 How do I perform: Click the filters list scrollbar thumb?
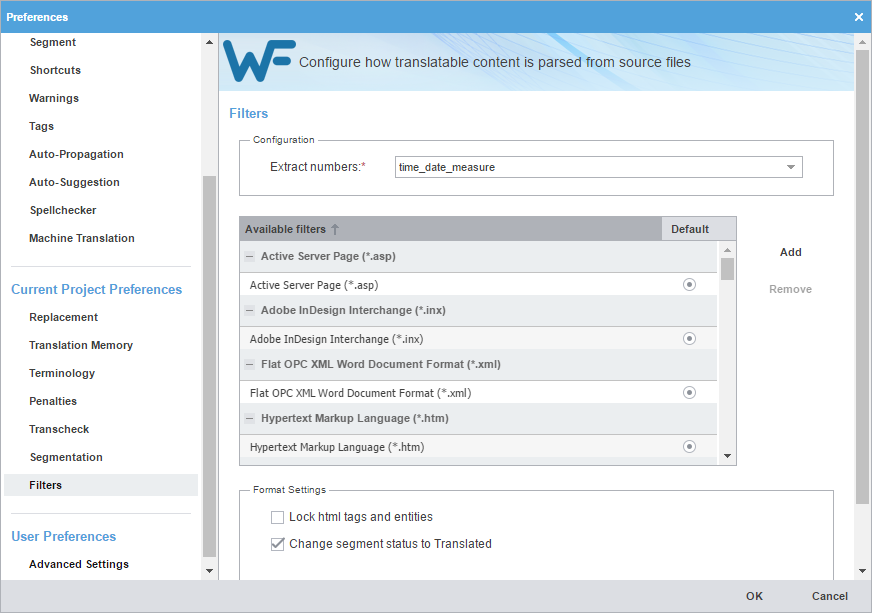click(727, 269)
